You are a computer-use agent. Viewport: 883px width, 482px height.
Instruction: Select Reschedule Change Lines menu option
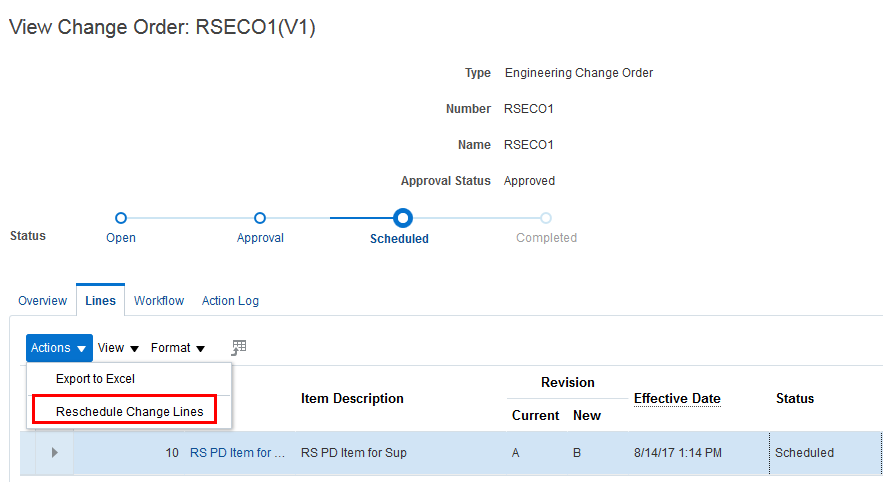(x=129, y=411)
